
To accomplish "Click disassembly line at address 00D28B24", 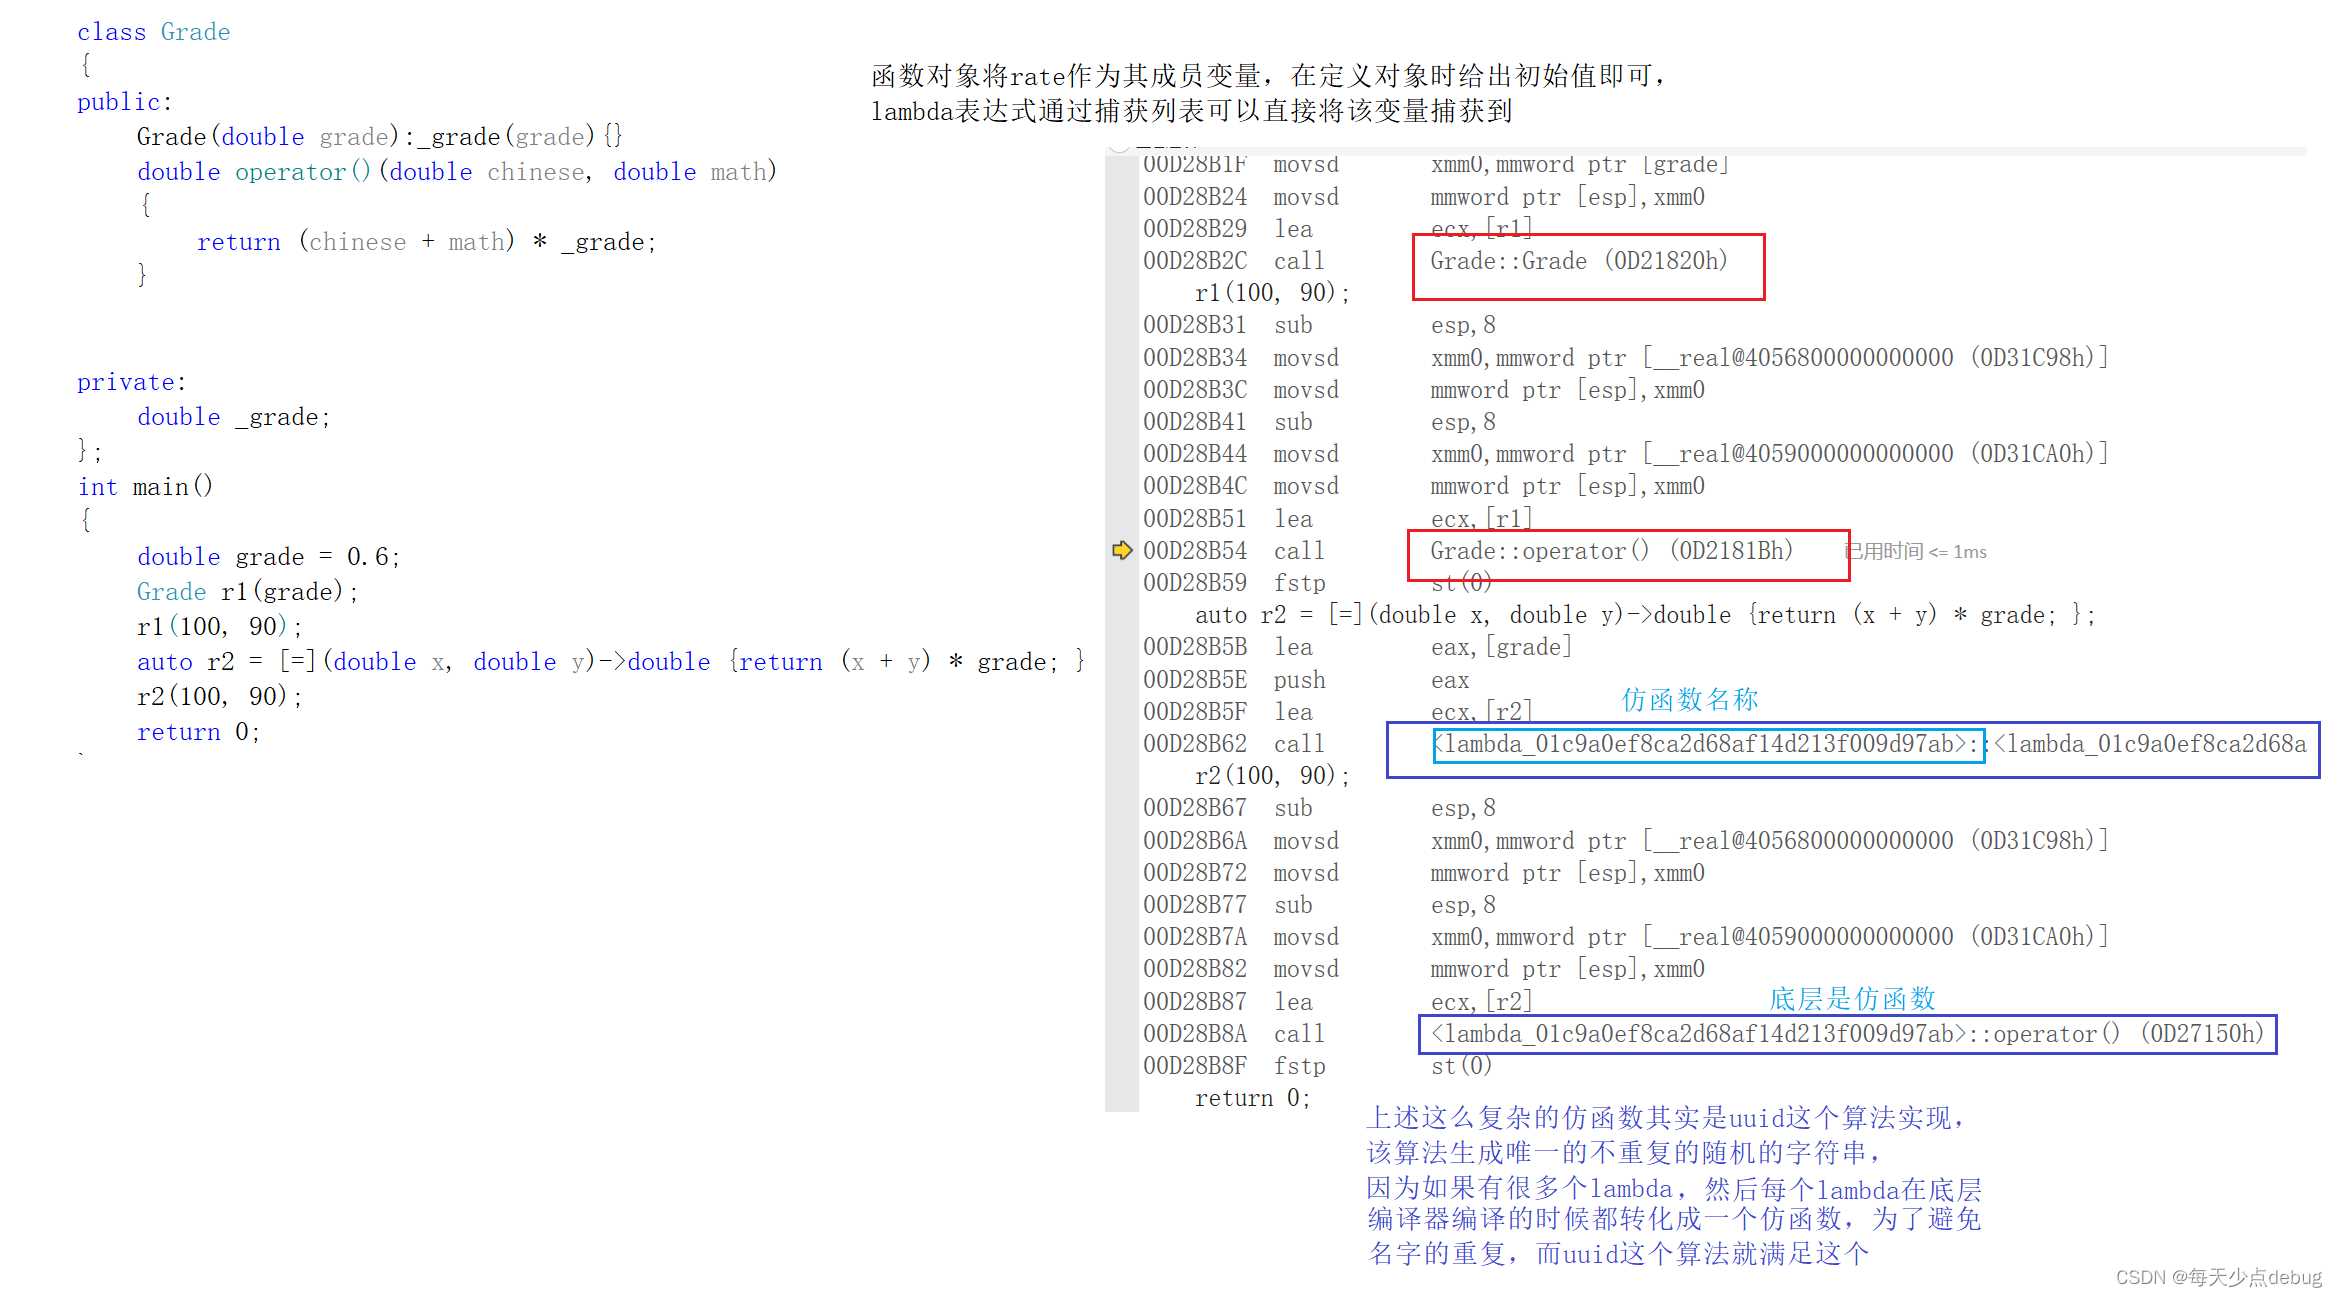I will (x=1424, y=197).
